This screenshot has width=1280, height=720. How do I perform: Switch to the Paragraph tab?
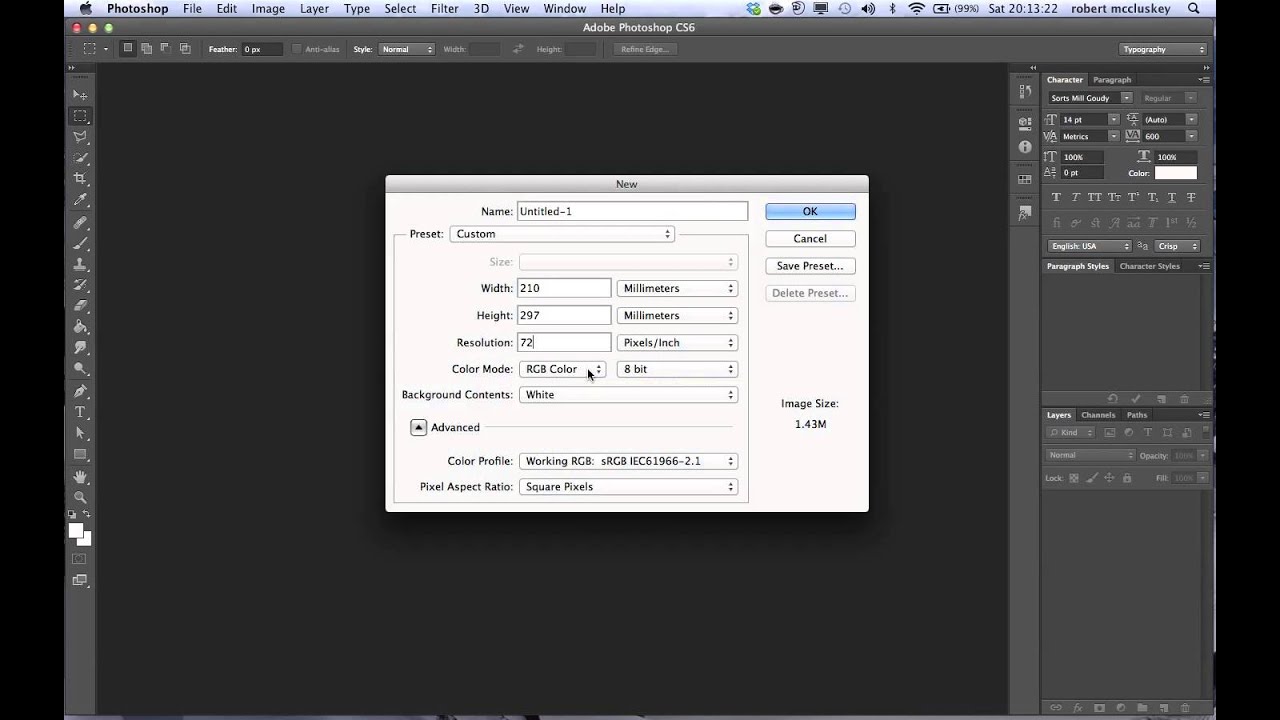pos(1112,80)
